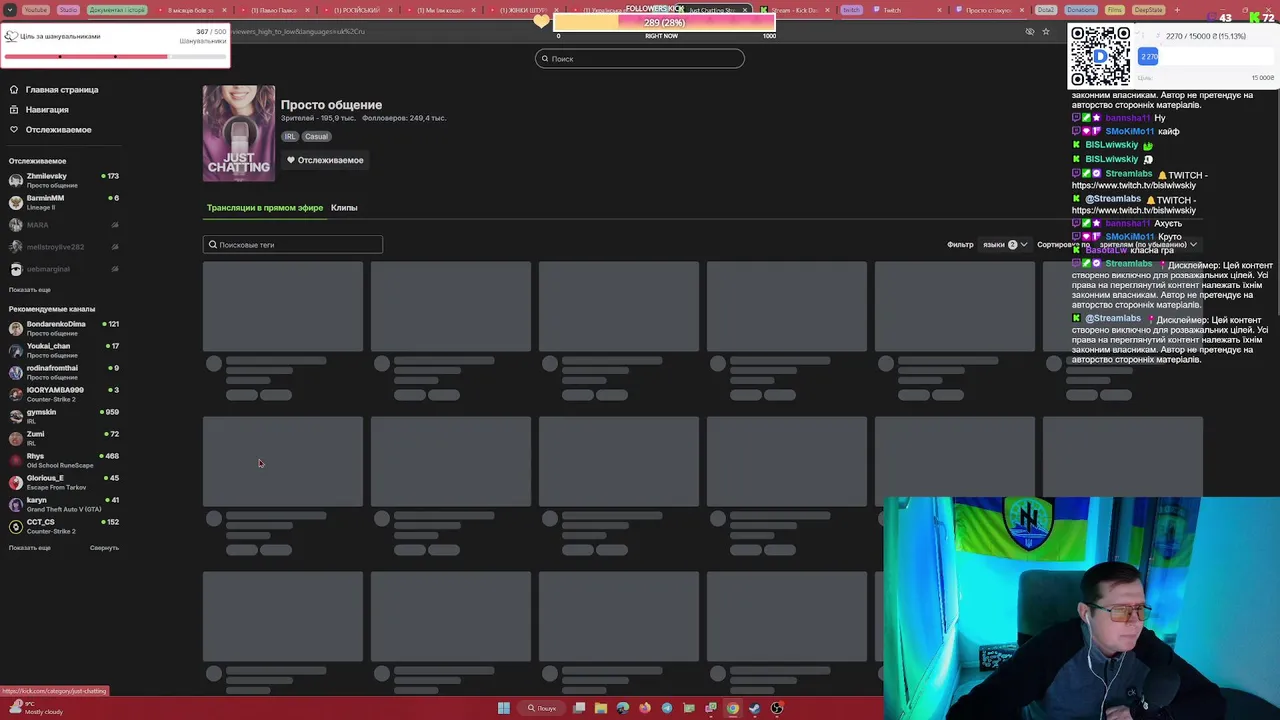Open the BarminMM channel avatar
The image size is (1280, 720).
[16, 202]
